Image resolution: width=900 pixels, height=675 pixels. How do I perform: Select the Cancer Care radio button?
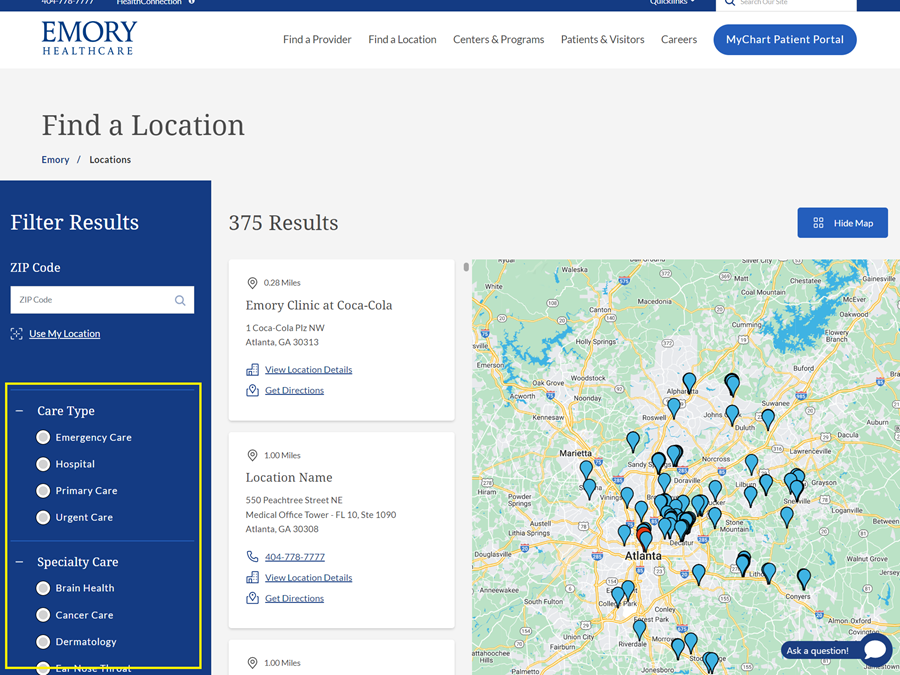click(x=43, y=615)
